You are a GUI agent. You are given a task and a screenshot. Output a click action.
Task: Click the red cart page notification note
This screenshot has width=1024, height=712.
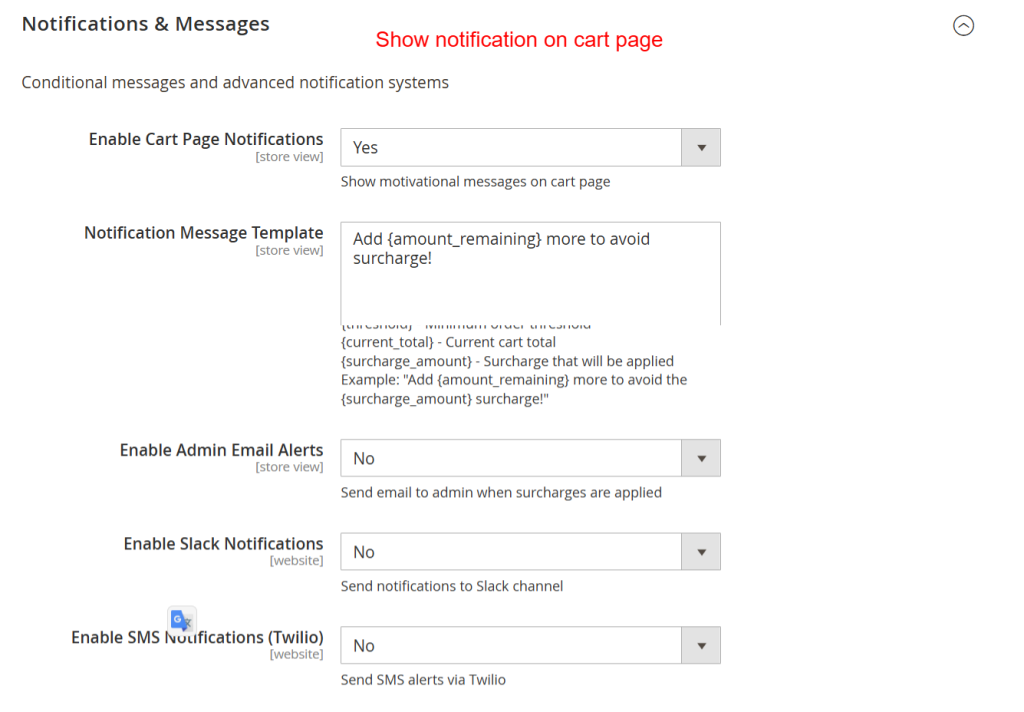pos(518,40)
